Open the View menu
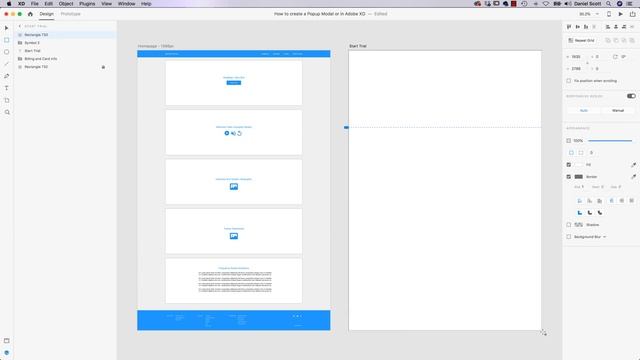This screenshot has height=360, width=640. coord(107,4)
